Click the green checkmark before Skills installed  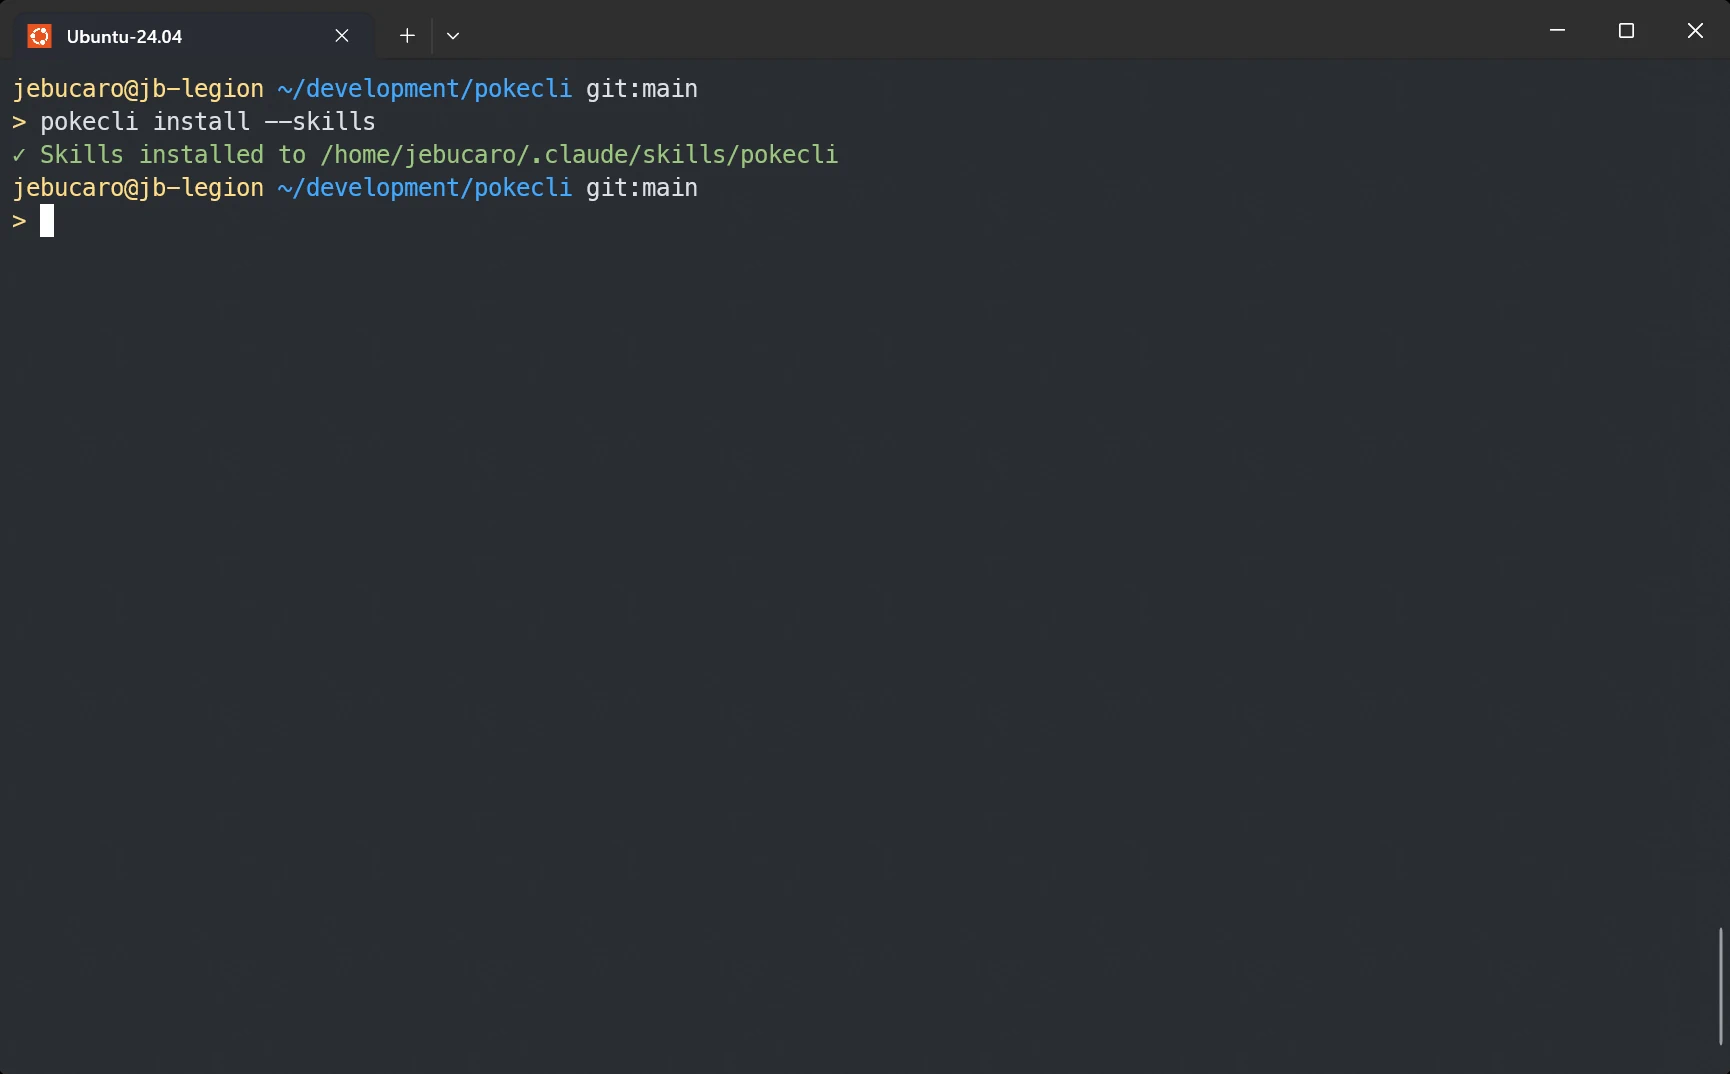pyautogui.click(x=18, y=155)
